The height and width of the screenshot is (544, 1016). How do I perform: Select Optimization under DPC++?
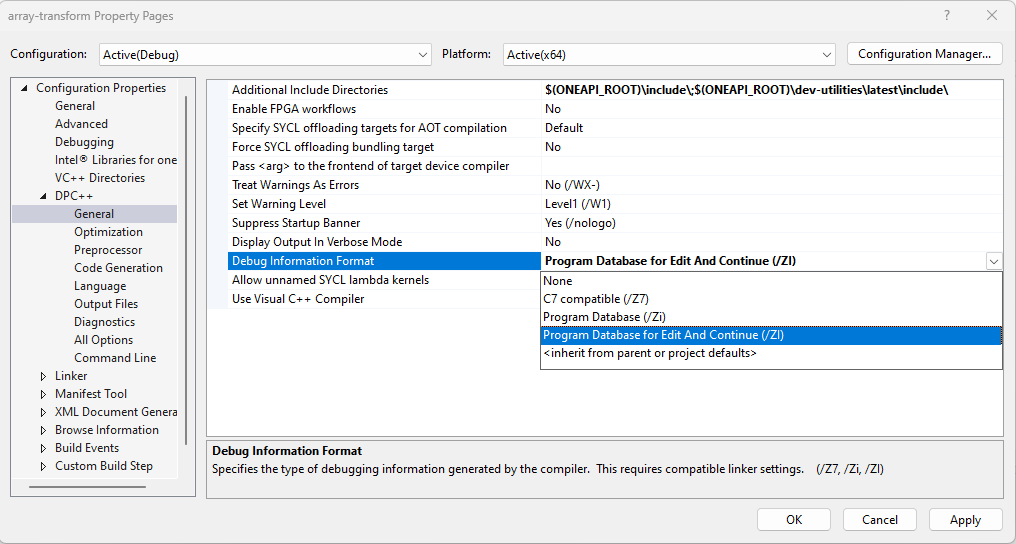click(108, 232)
